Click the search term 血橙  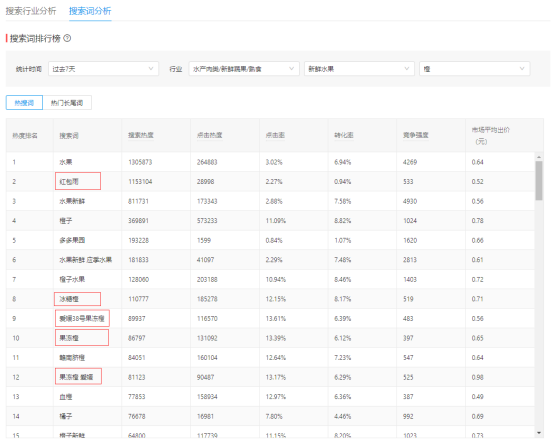[66, 397]
